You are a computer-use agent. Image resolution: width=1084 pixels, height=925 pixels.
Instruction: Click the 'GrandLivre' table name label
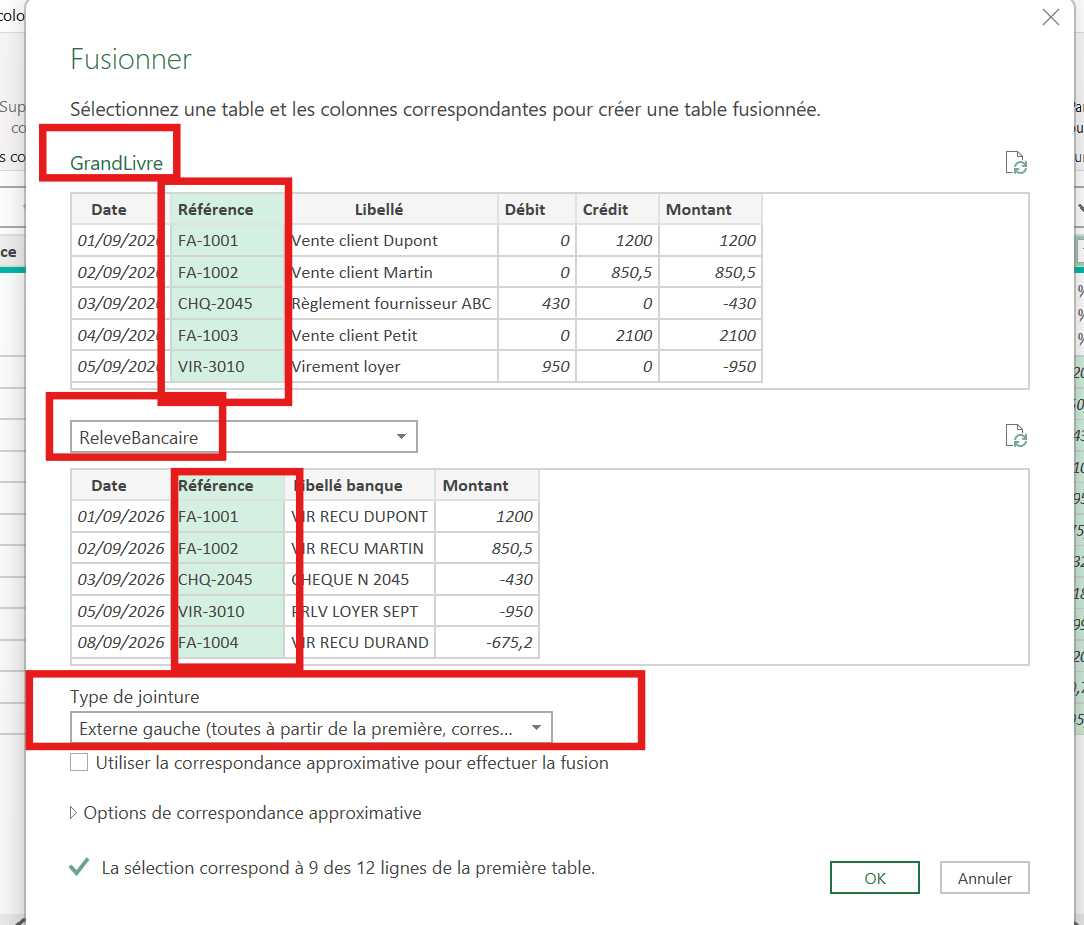click(116, 163)
